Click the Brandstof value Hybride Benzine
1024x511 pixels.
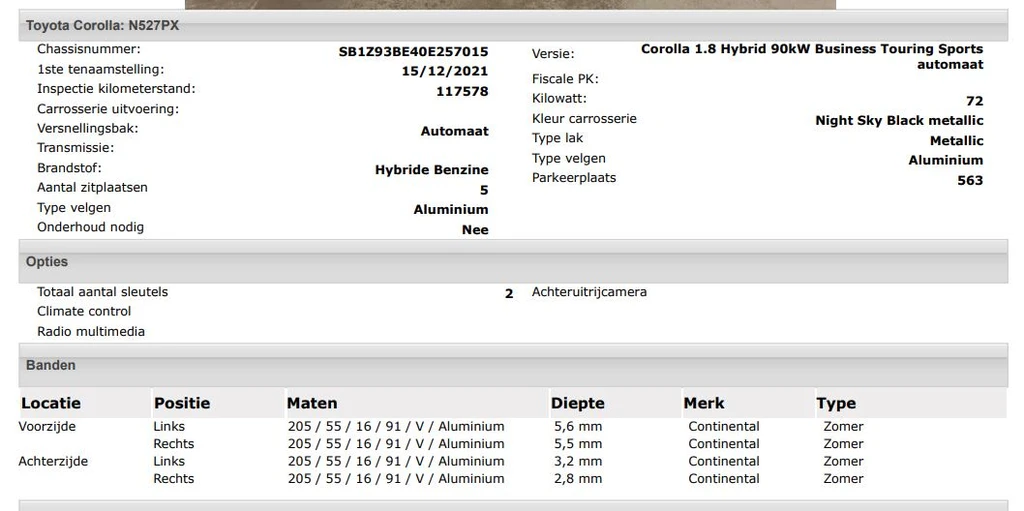point(432,170)
